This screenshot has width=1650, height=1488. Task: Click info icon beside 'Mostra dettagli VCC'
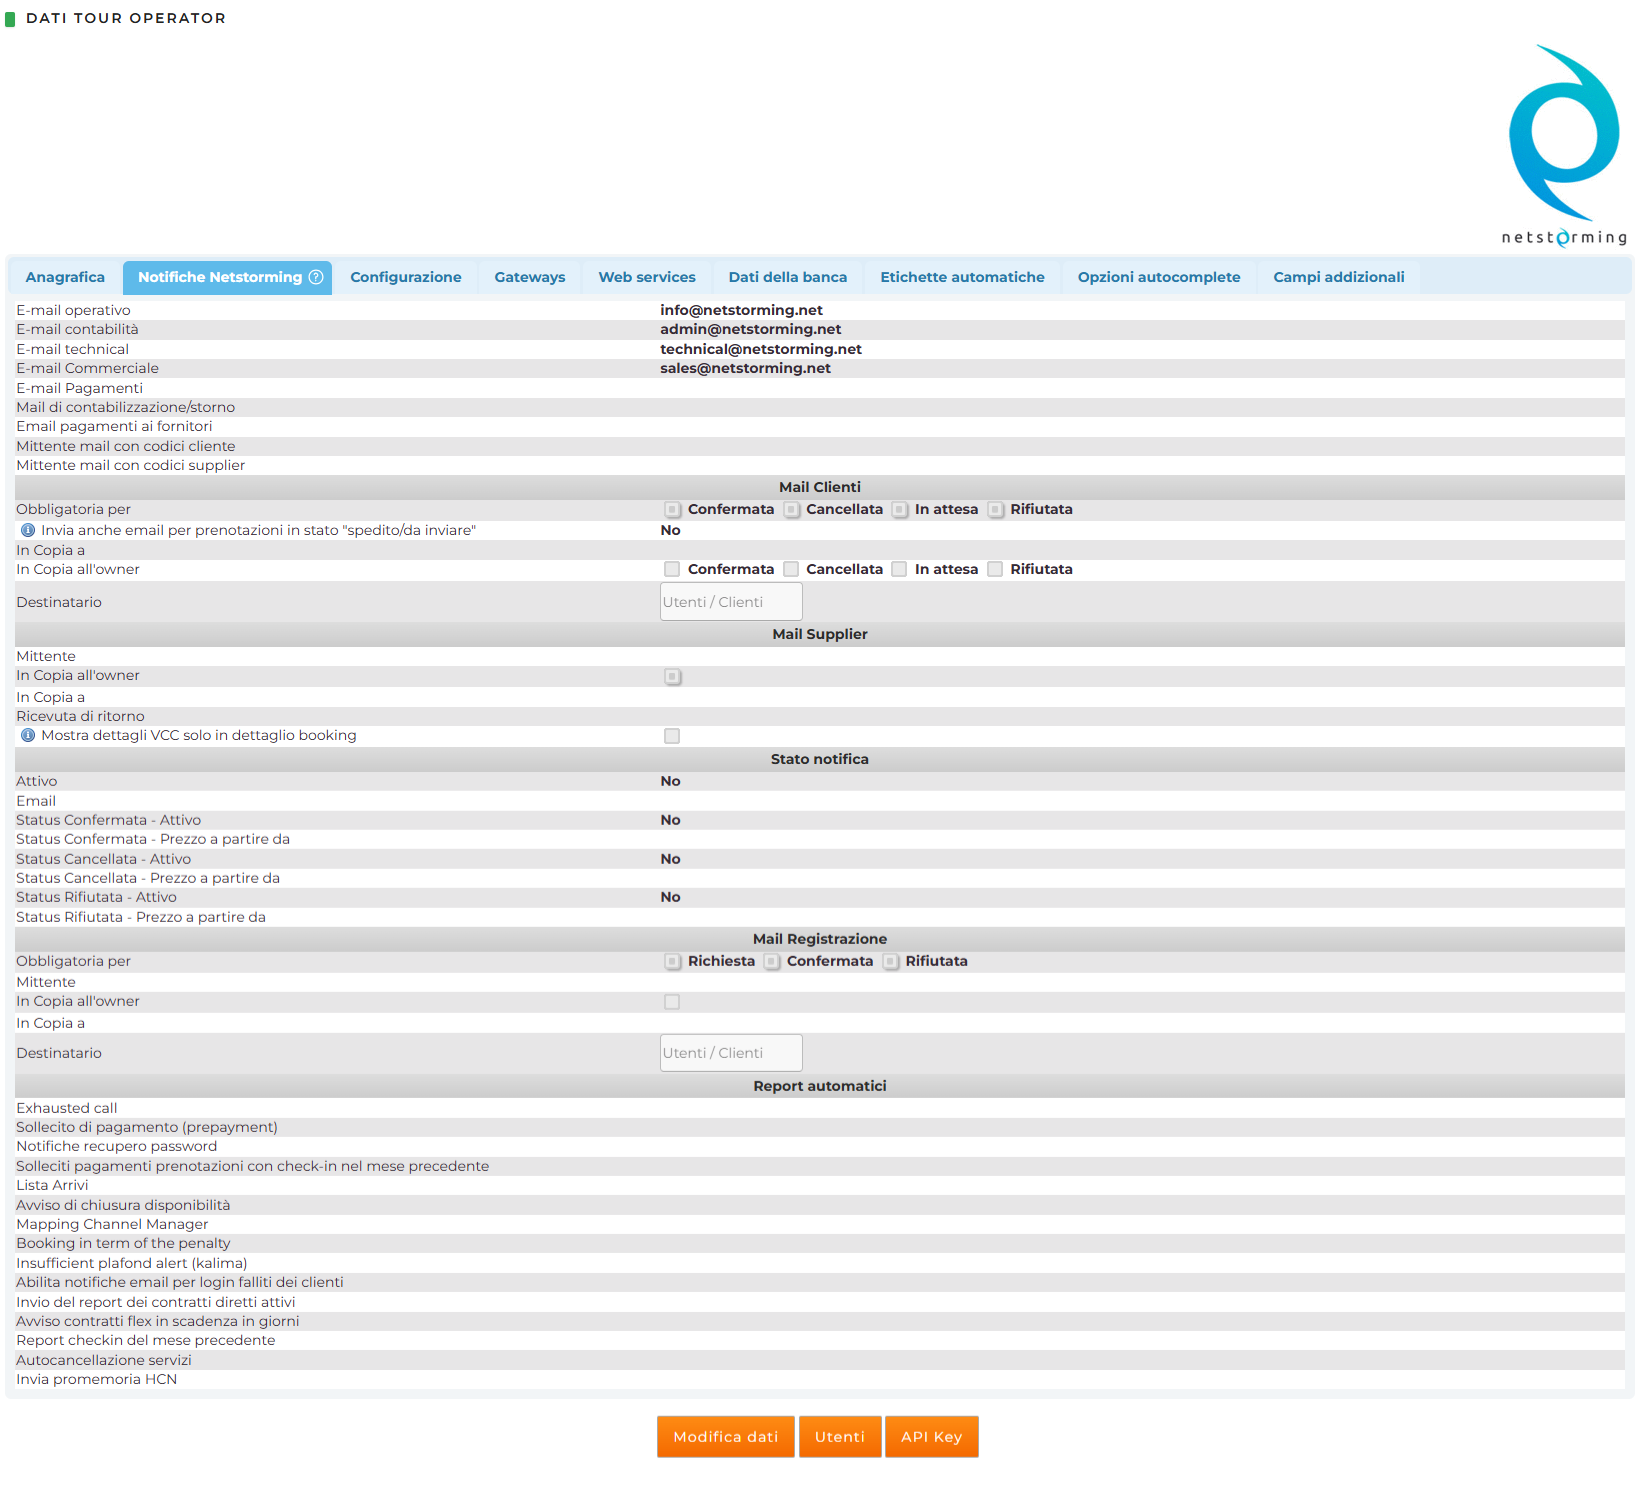click(28, 735)
